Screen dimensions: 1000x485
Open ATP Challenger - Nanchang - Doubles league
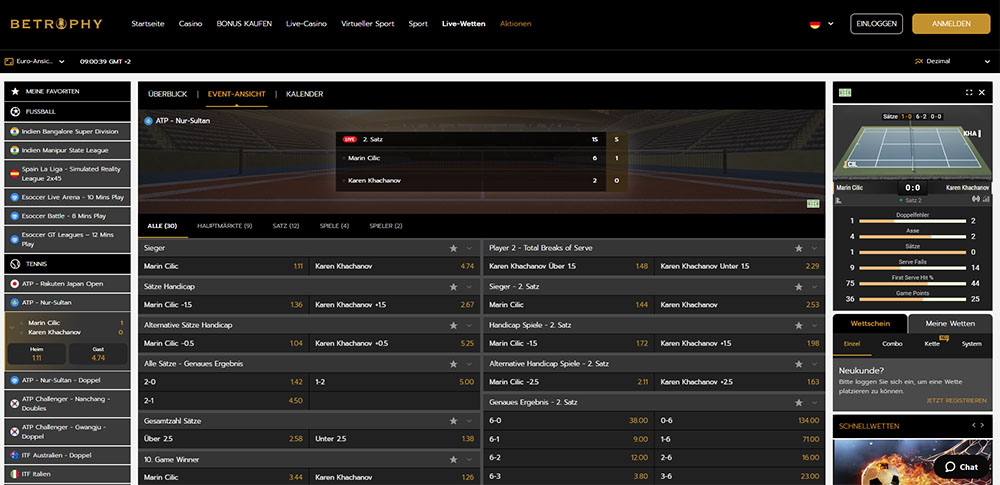pyautogui.click(x=68, y=403)
